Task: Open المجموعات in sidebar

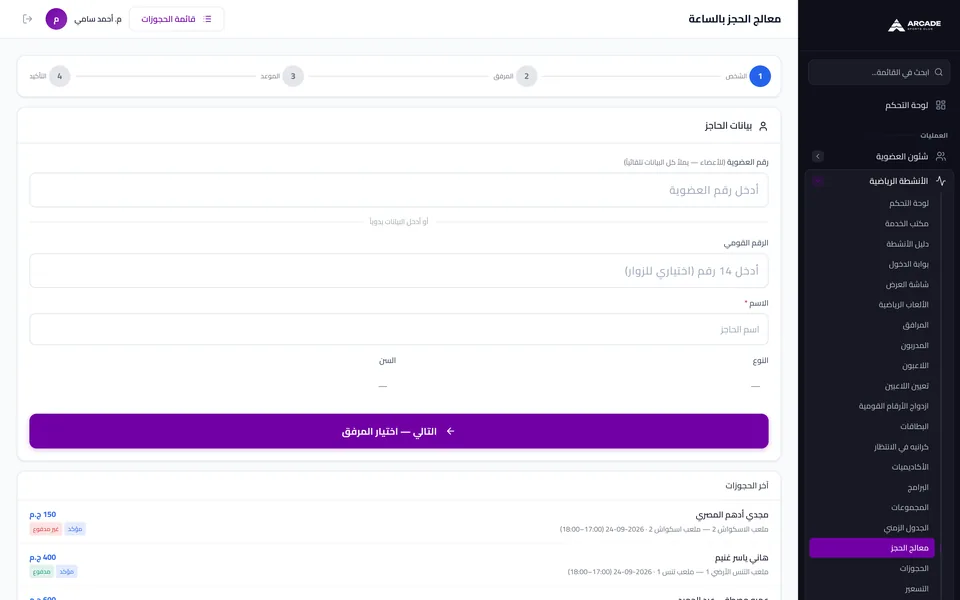Action: click(x=910, y=508)
